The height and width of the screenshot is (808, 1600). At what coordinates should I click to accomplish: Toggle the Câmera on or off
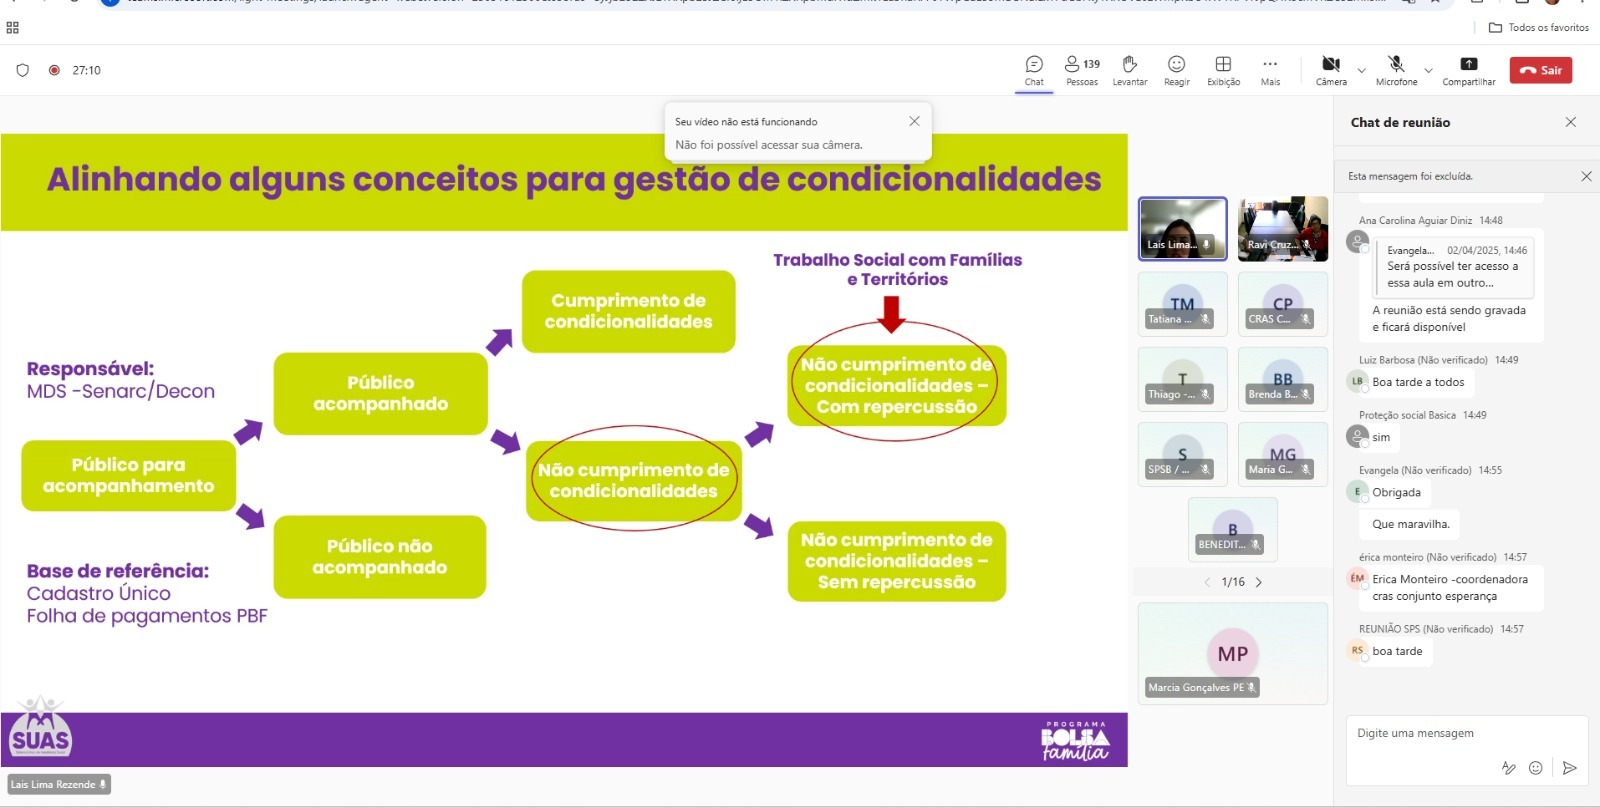click(x=1330, y=65)
